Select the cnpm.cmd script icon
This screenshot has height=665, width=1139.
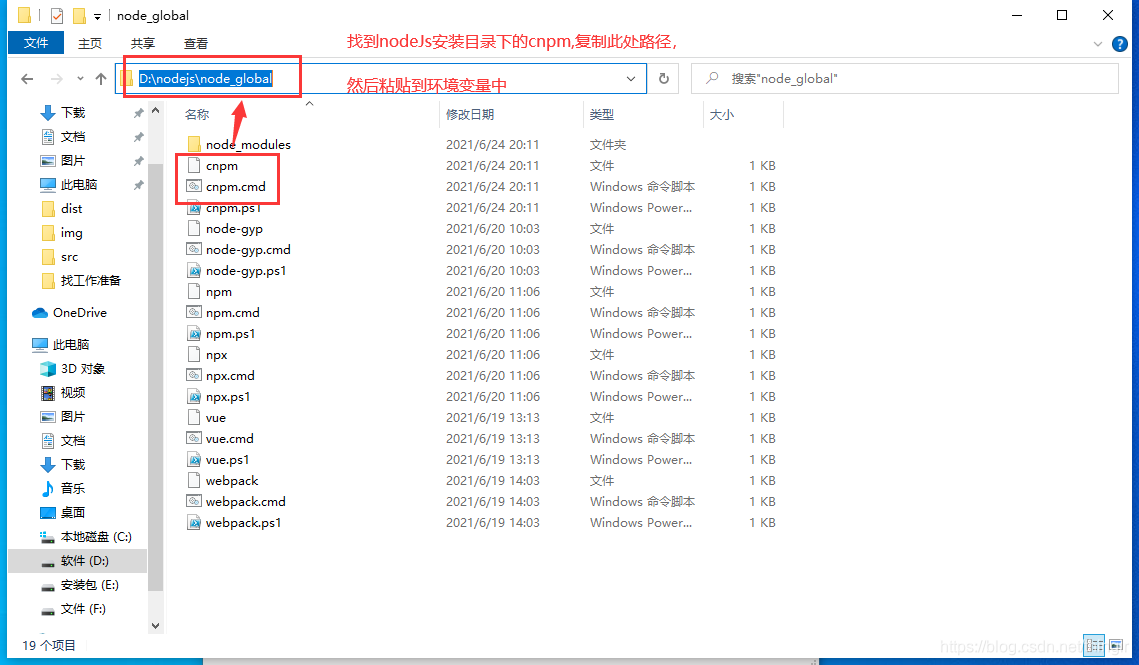(x=194, y=187)
